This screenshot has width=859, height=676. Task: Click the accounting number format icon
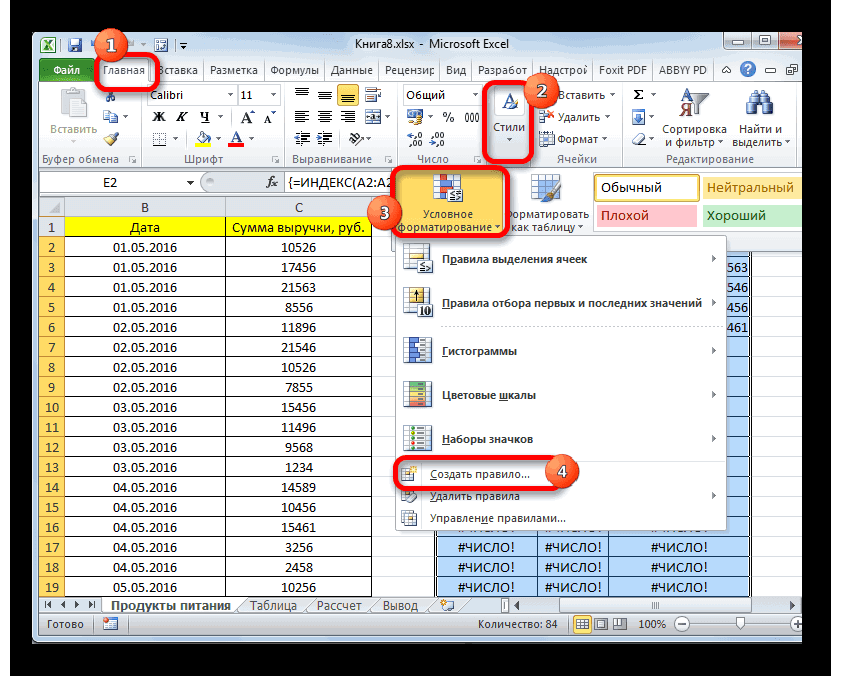tap(415, 117)
